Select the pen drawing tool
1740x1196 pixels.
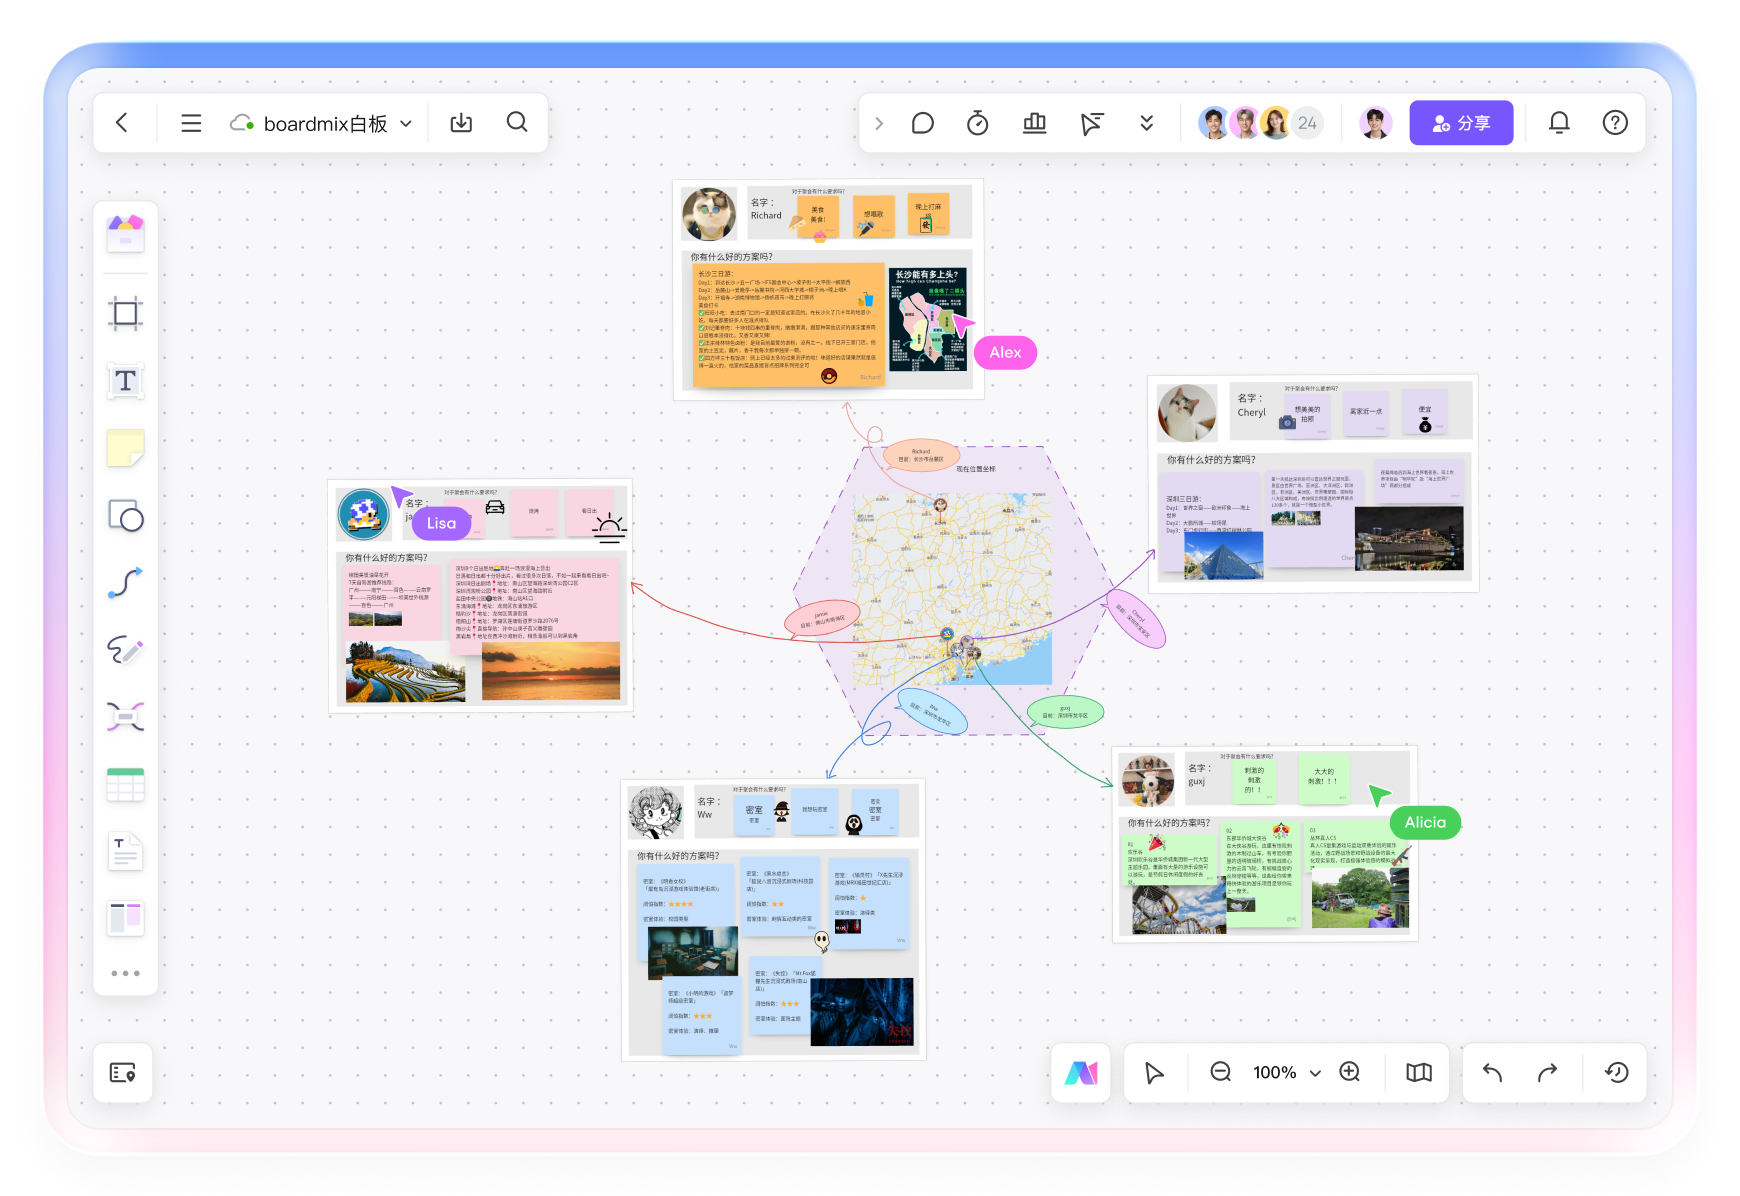point(126,650)
